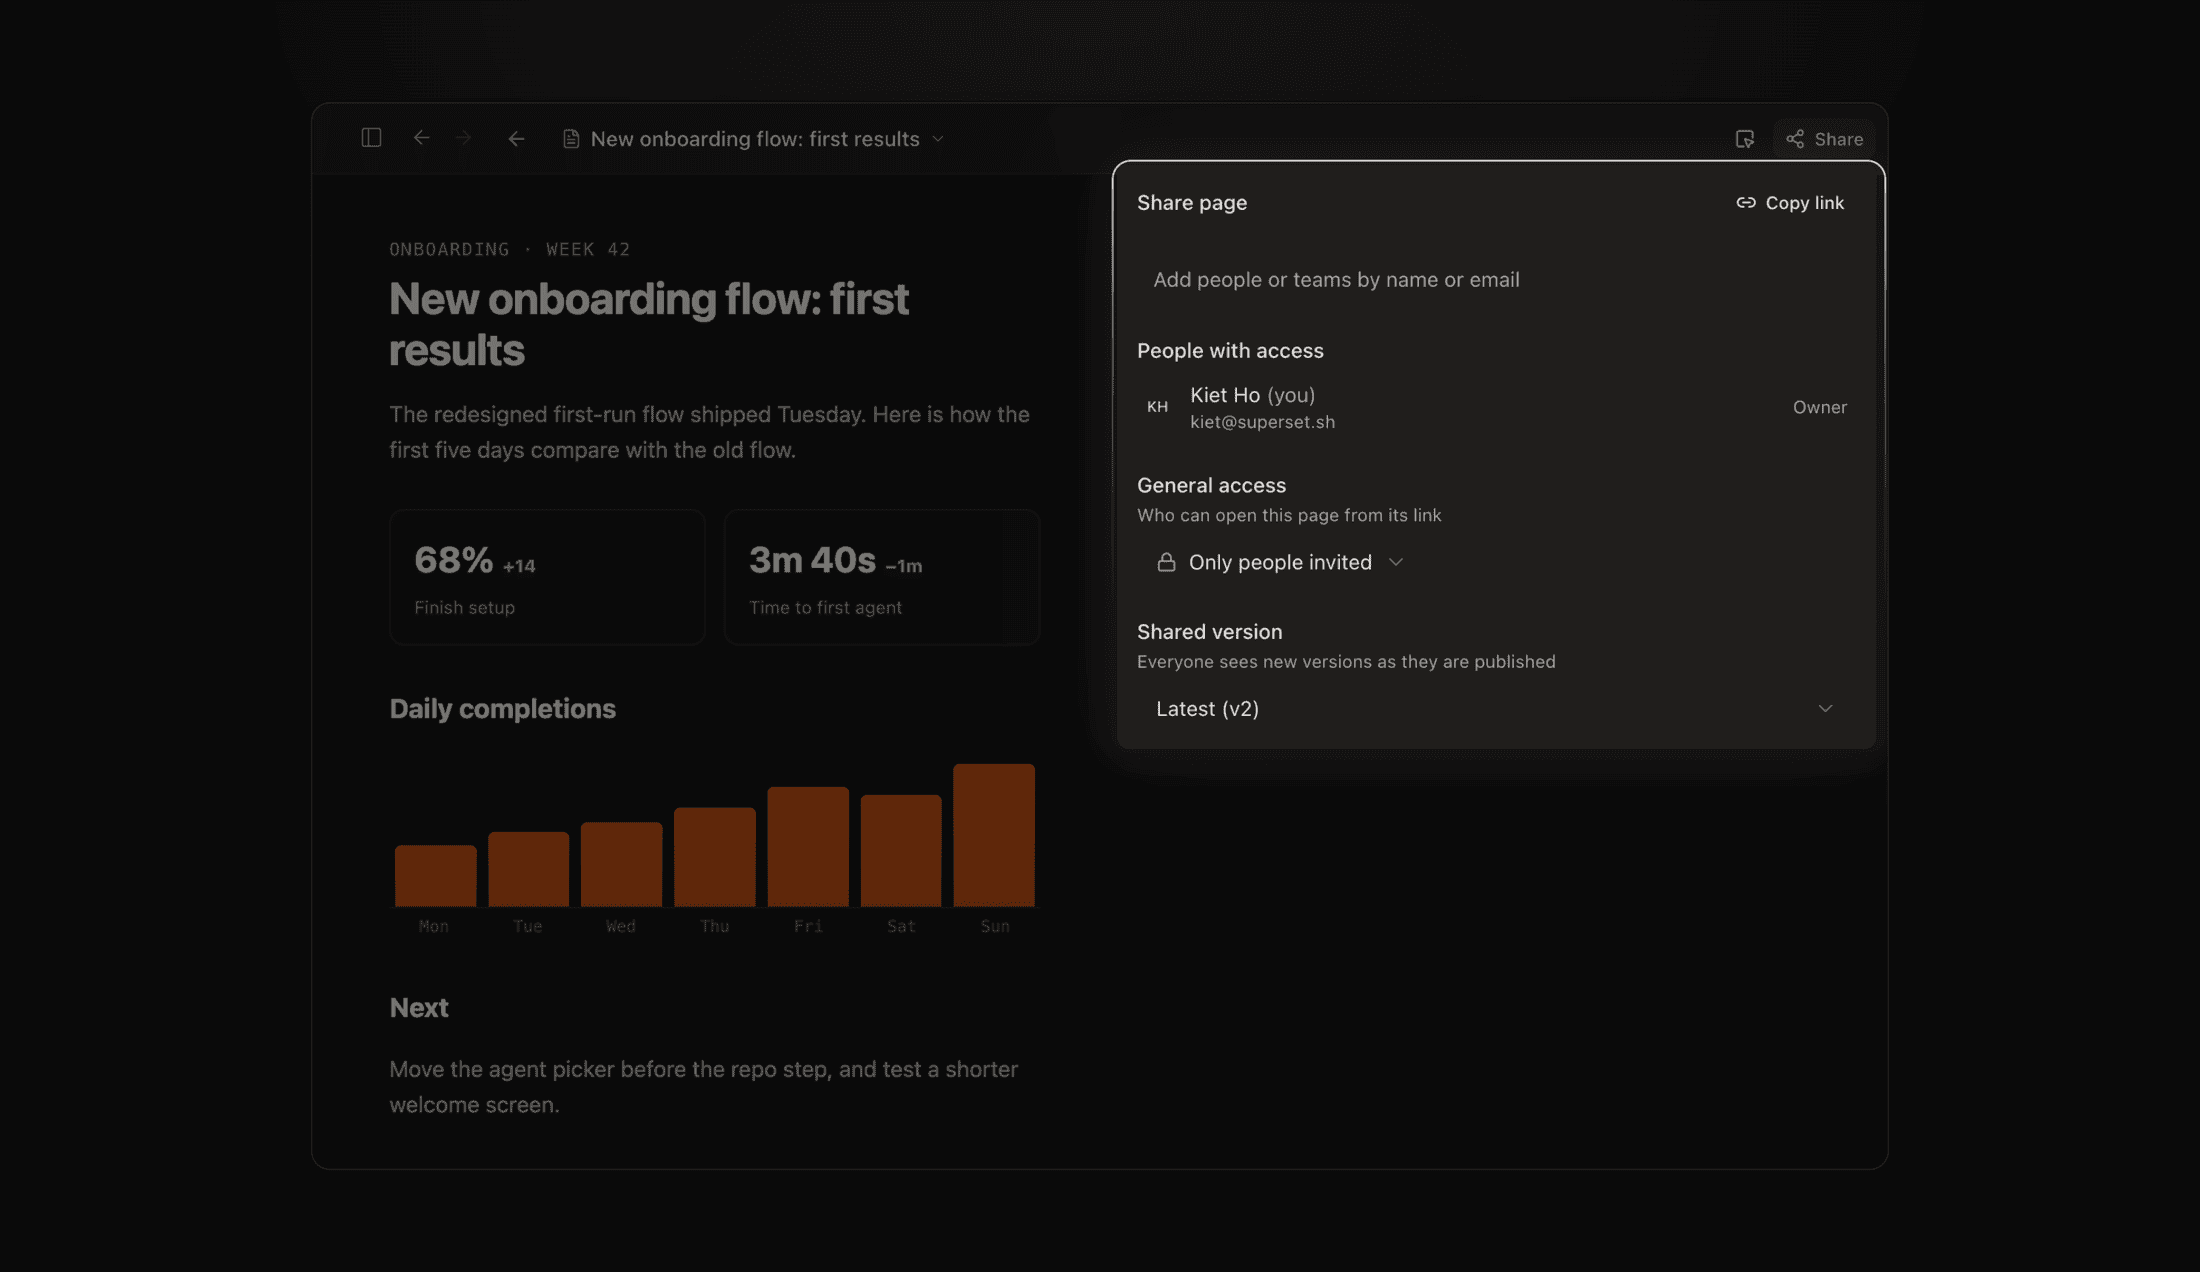Click the Kiet Ho (you) name
Viewport: 2200px width, 1272px height.
[1252, 395]
